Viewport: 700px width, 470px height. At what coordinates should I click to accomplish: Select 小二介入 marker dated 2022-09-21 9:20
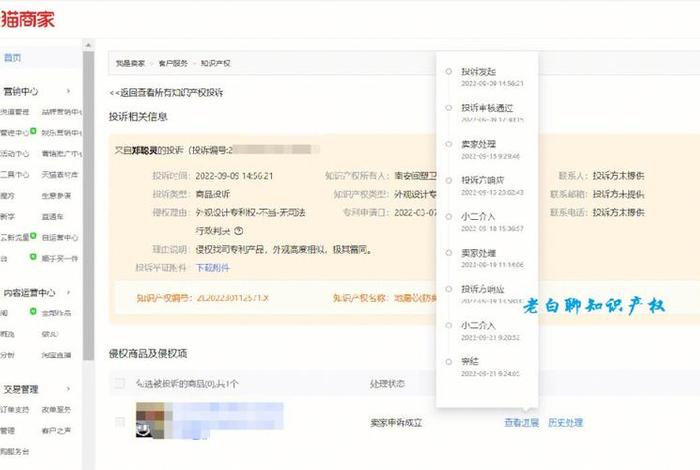[449, 325]
